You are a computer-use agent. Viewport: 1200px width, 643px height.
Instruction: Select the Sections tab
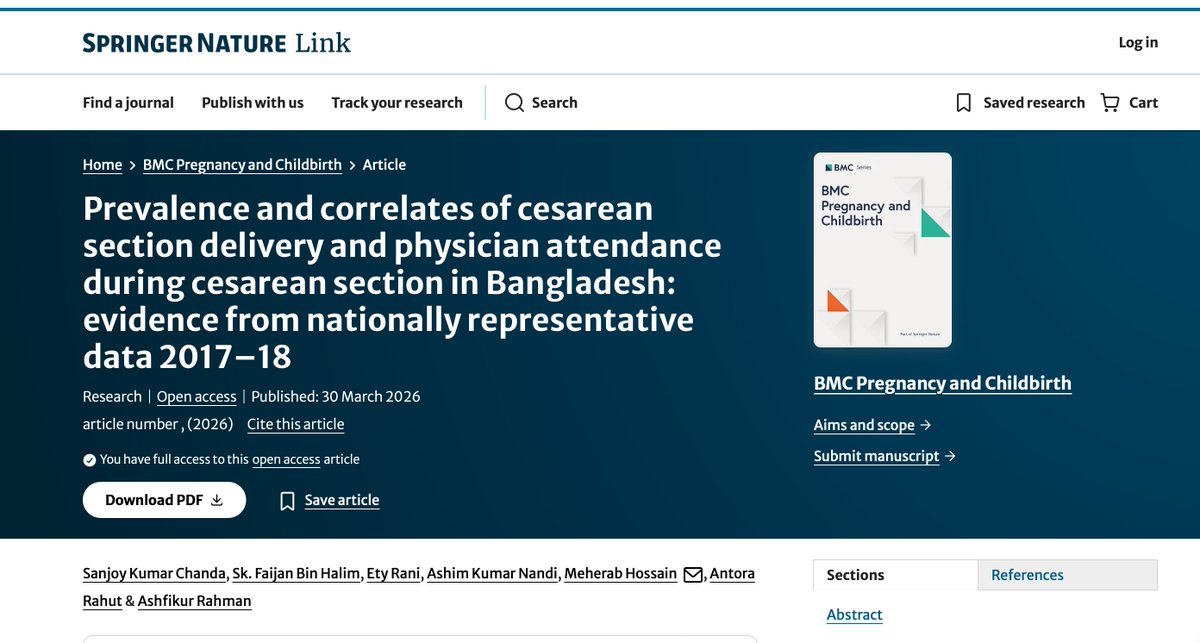(896, 575)
